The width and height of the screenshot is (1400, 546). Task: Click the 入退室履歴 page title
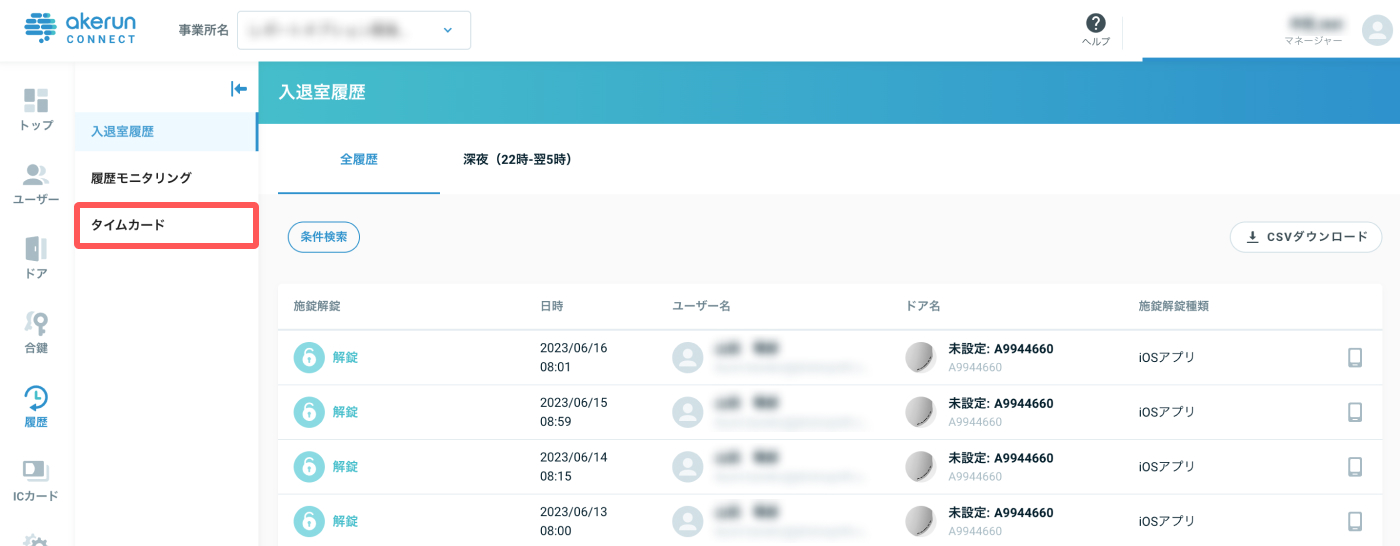point(322,92)
